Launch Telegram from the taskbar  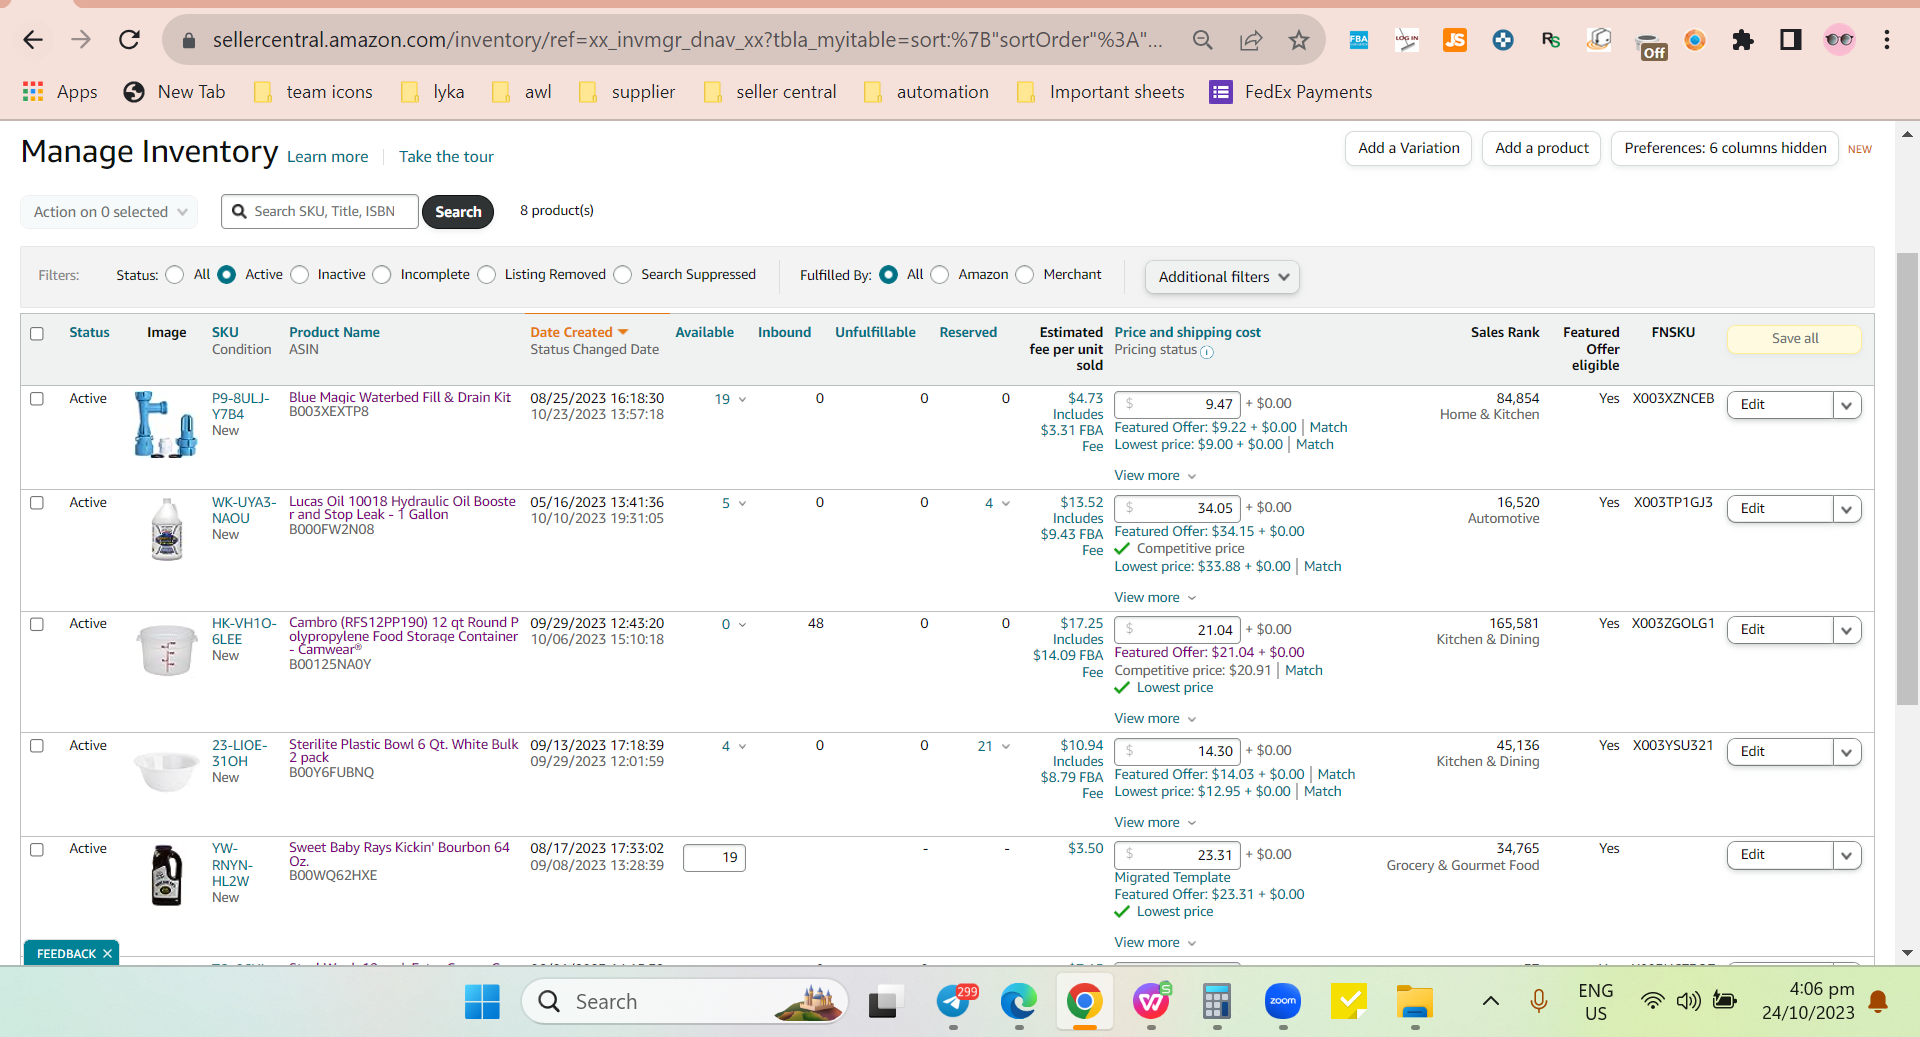pos(954,1001)
